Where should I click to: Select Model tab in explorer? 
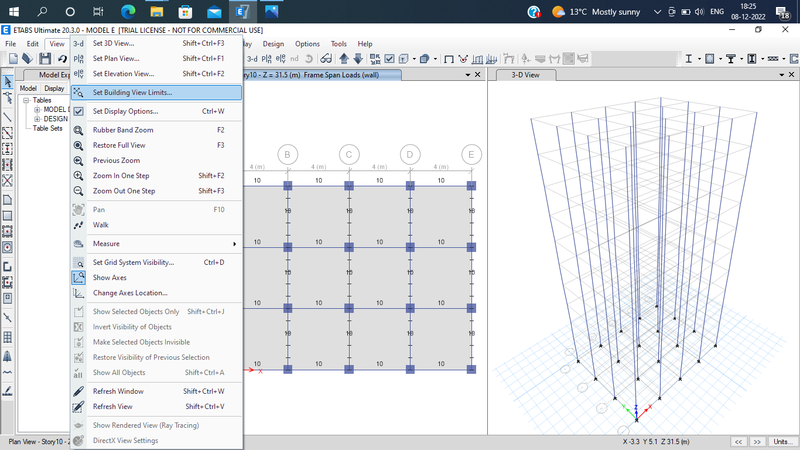(28, 88)
